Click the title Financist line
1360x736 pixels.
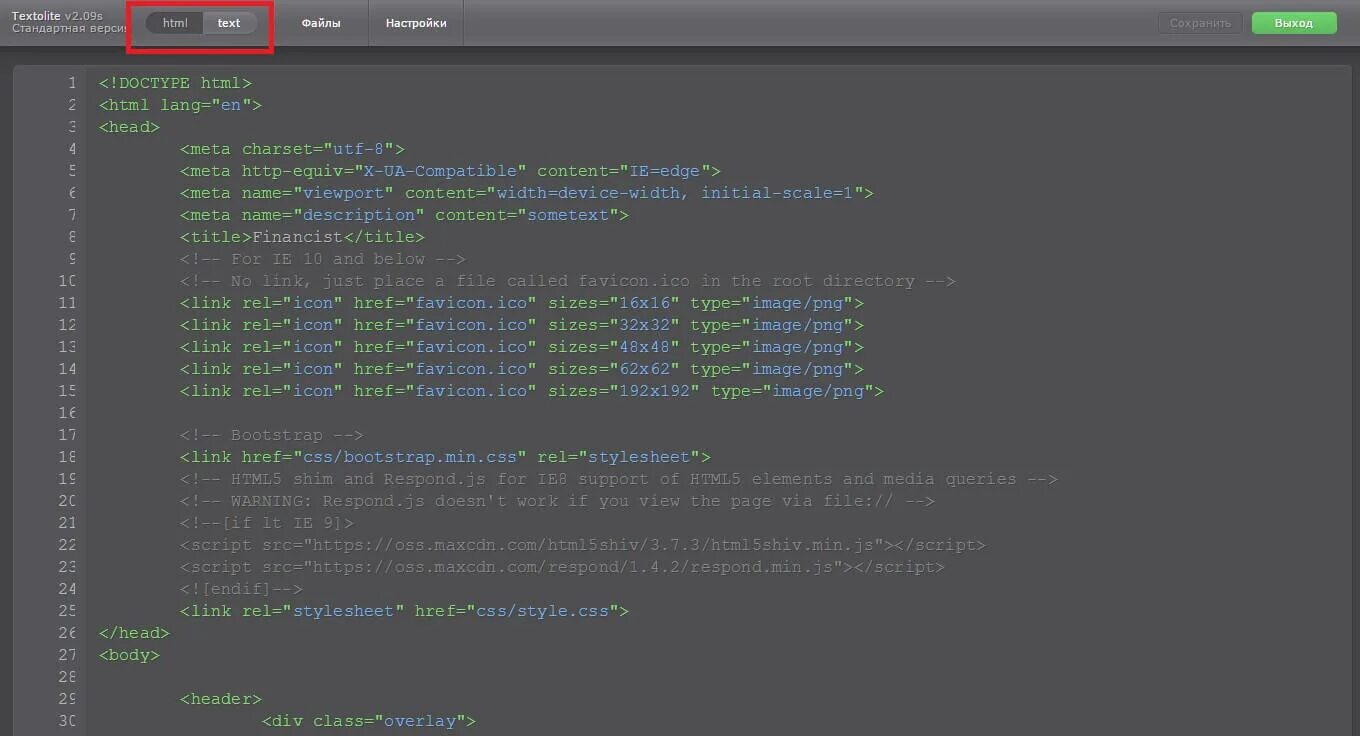[302, 237]
